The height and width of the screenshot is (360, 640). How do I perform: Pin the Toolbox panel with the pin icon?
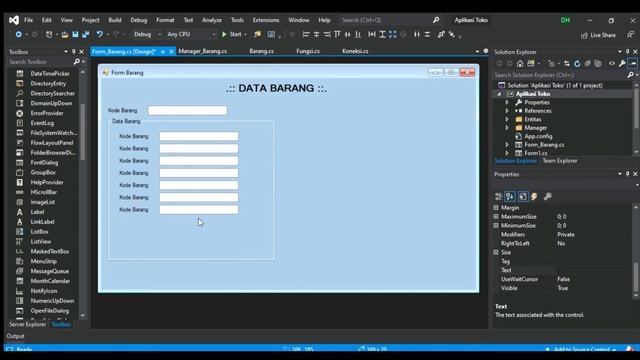click(73, 52)
